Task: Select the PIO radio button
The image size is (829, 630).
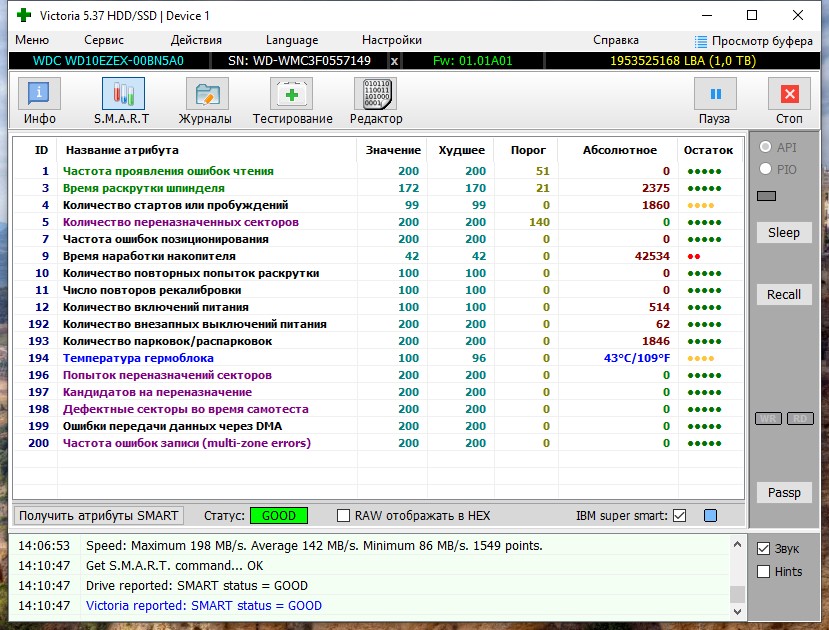Action: click(765, 169)
